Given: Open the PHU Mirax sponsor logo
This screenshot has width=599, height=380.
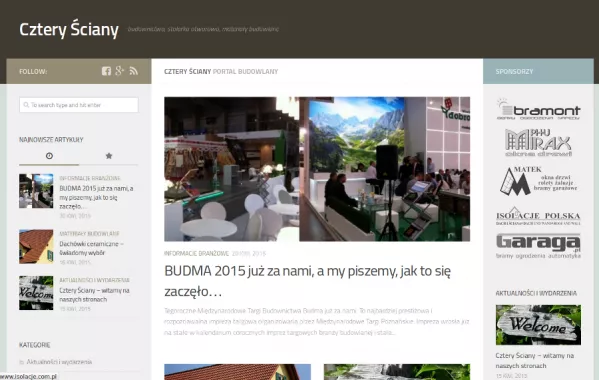Looking at the screenshot, I should 538,143.
